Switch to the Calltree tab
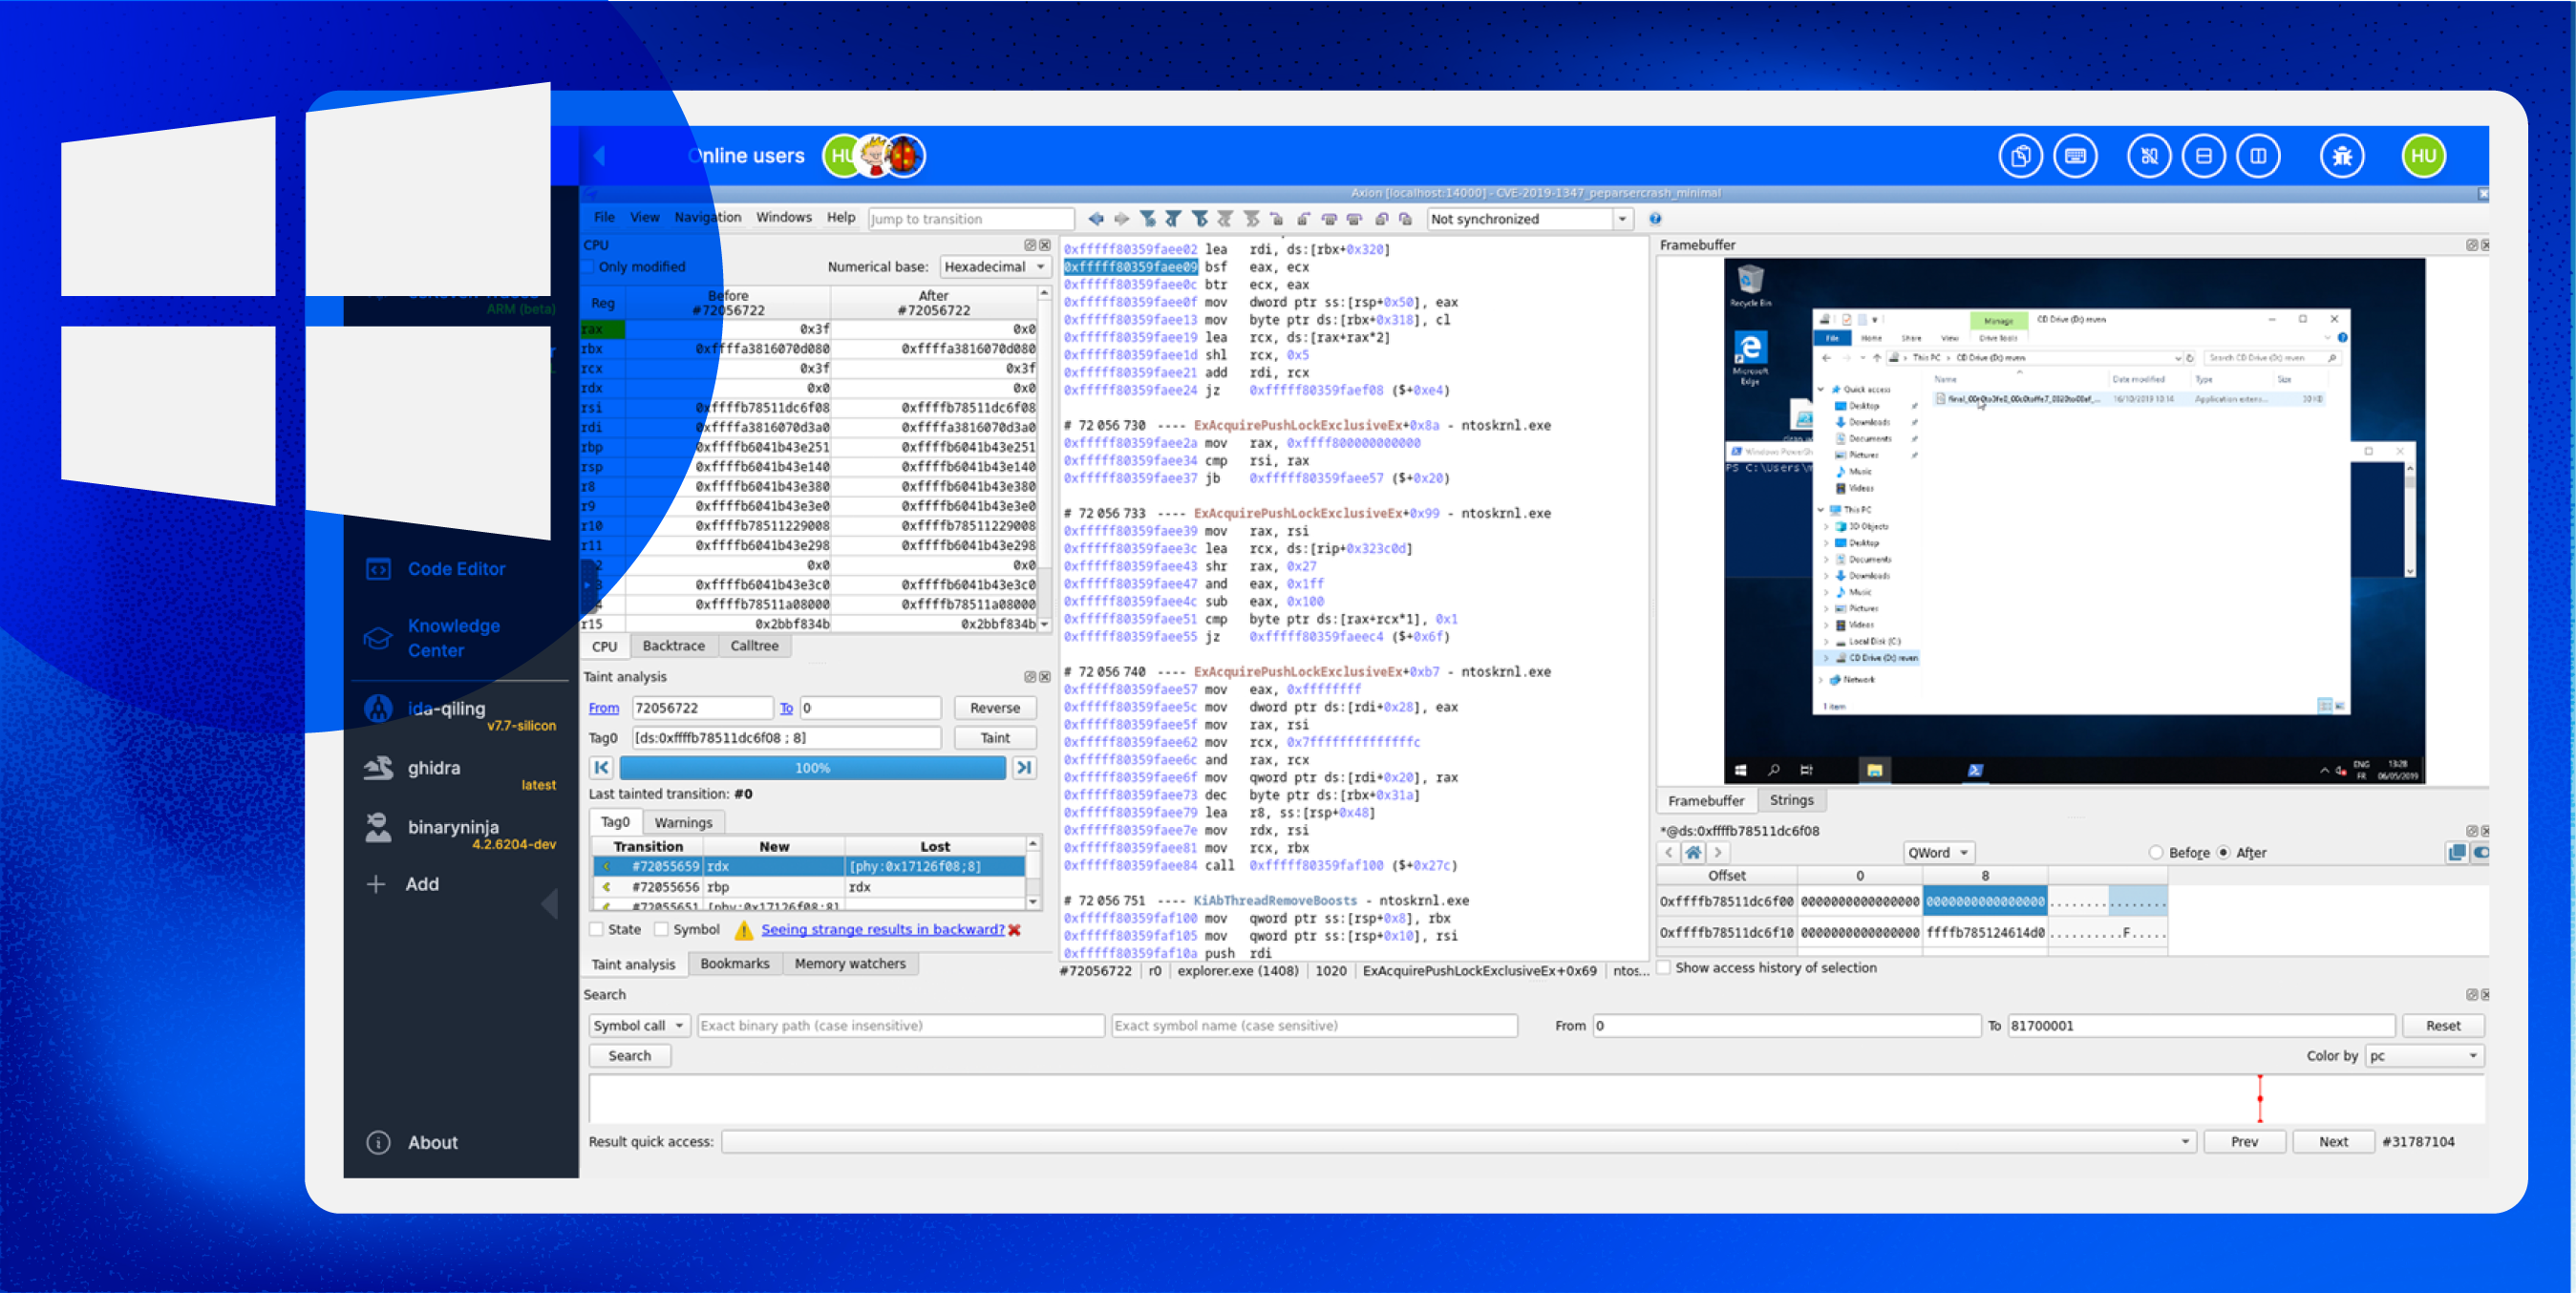 pyautogui.click(x=754, y=646)
